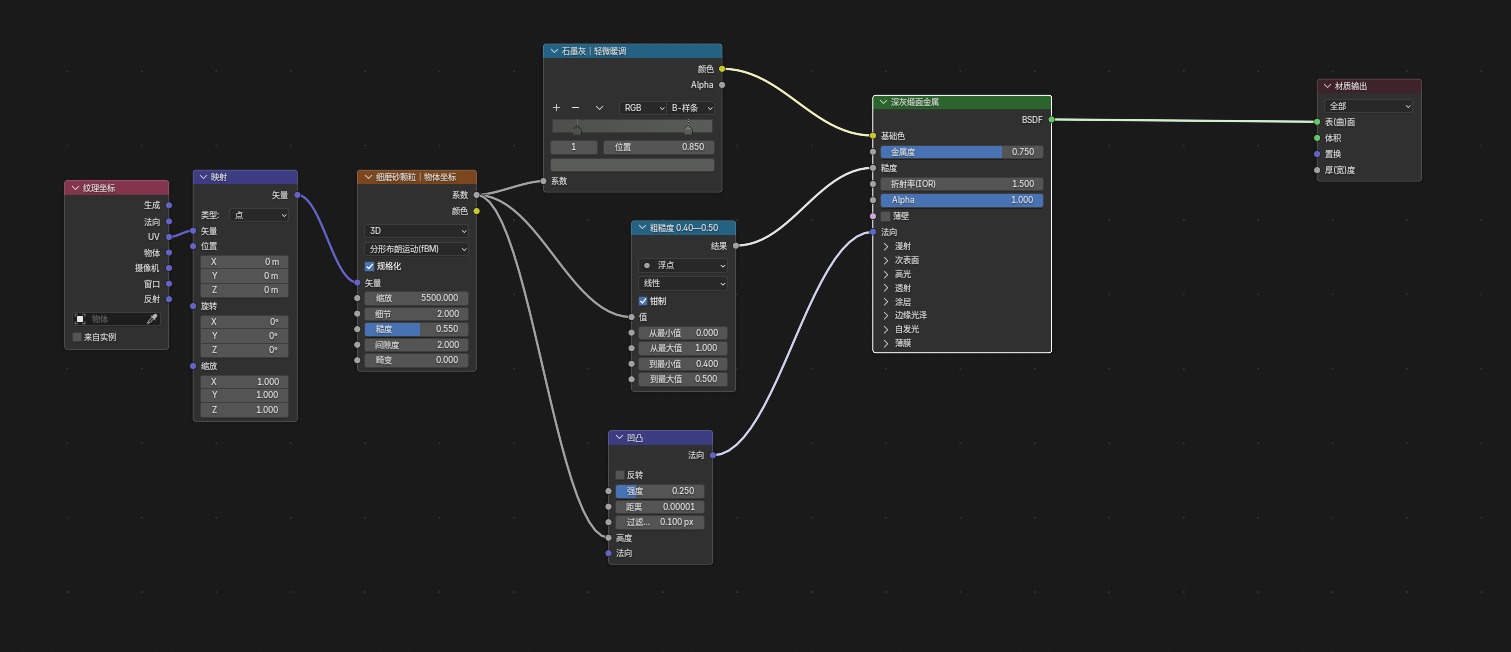
Task: Click the 位置 0.850 field of the color ramp
Action: [659, 147]
